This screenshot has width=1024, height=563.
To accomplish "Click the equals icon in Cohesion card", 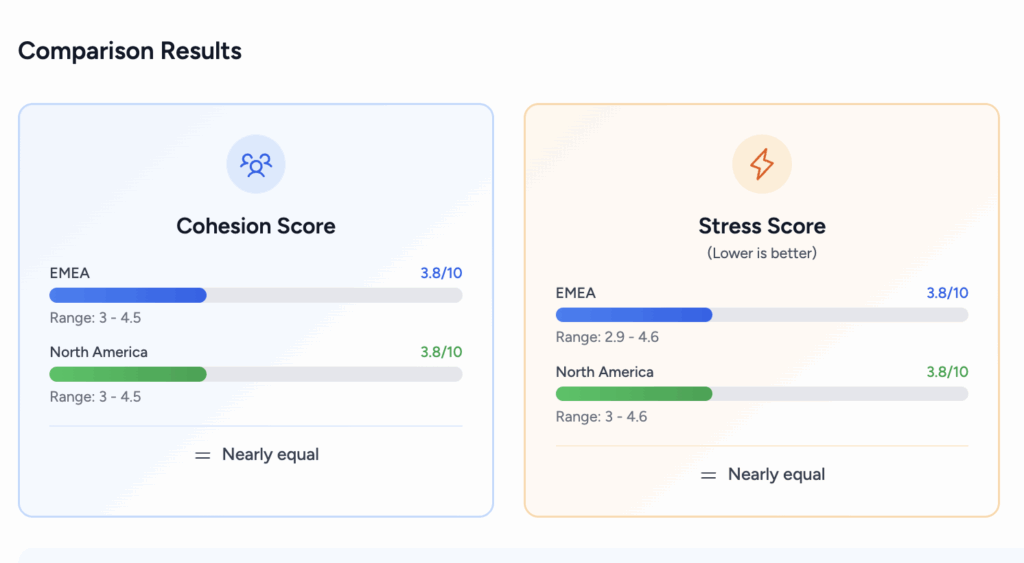I will pos(203,455).
